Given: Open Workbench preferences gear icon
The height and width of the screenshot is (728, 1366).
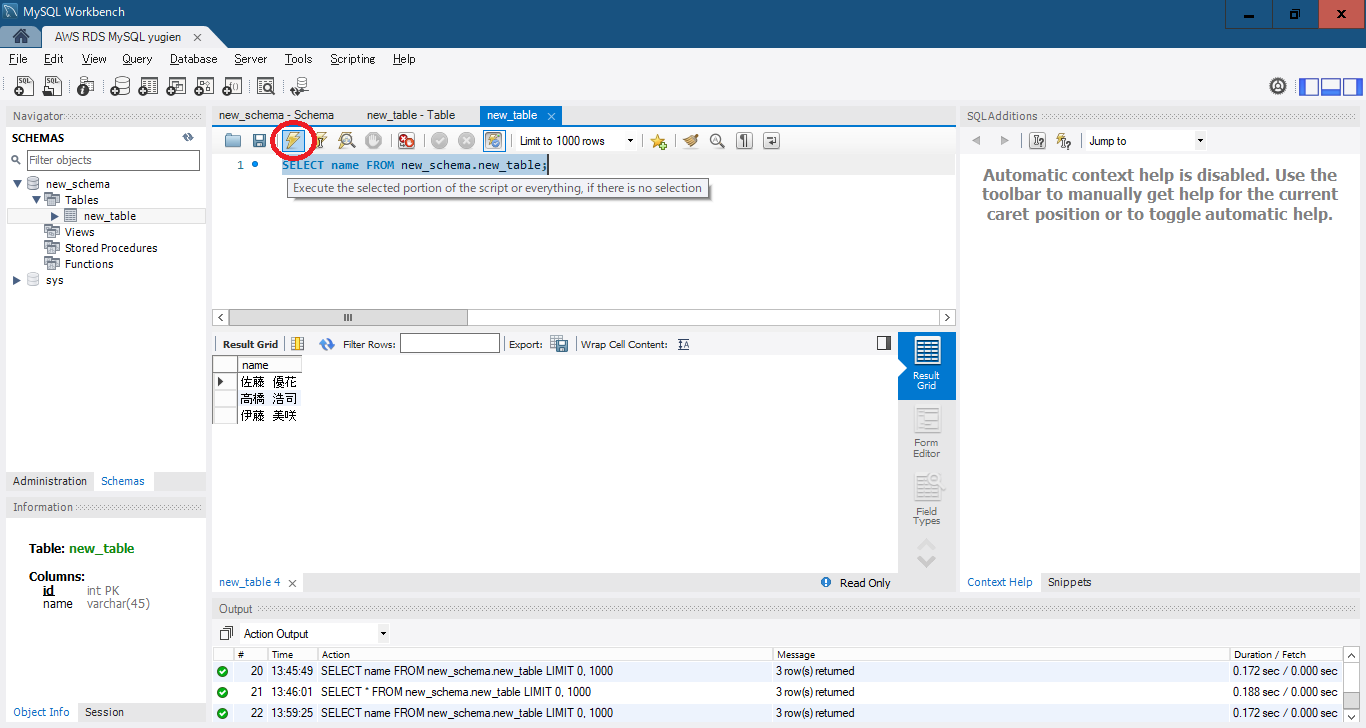Looking at the screenshot, I should [x=1278, y=87].
